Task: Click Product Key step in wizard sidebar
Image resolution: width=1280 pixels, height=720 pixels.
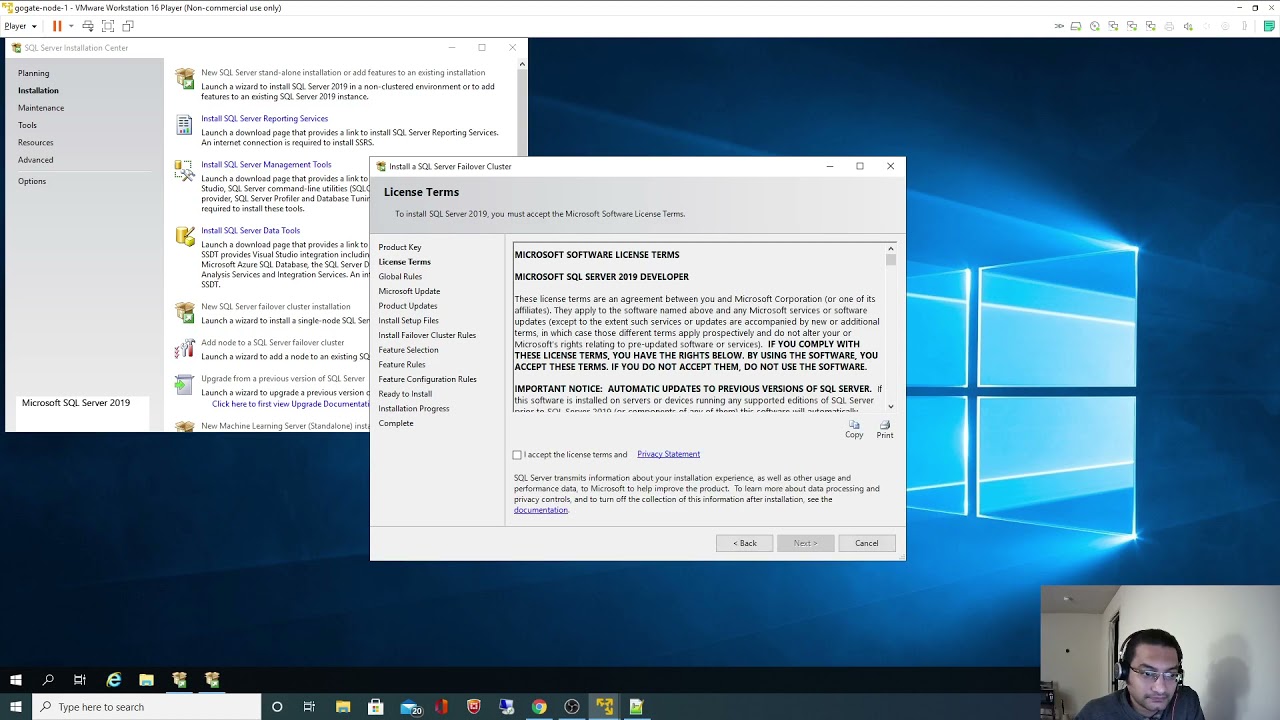Action: 400,247
